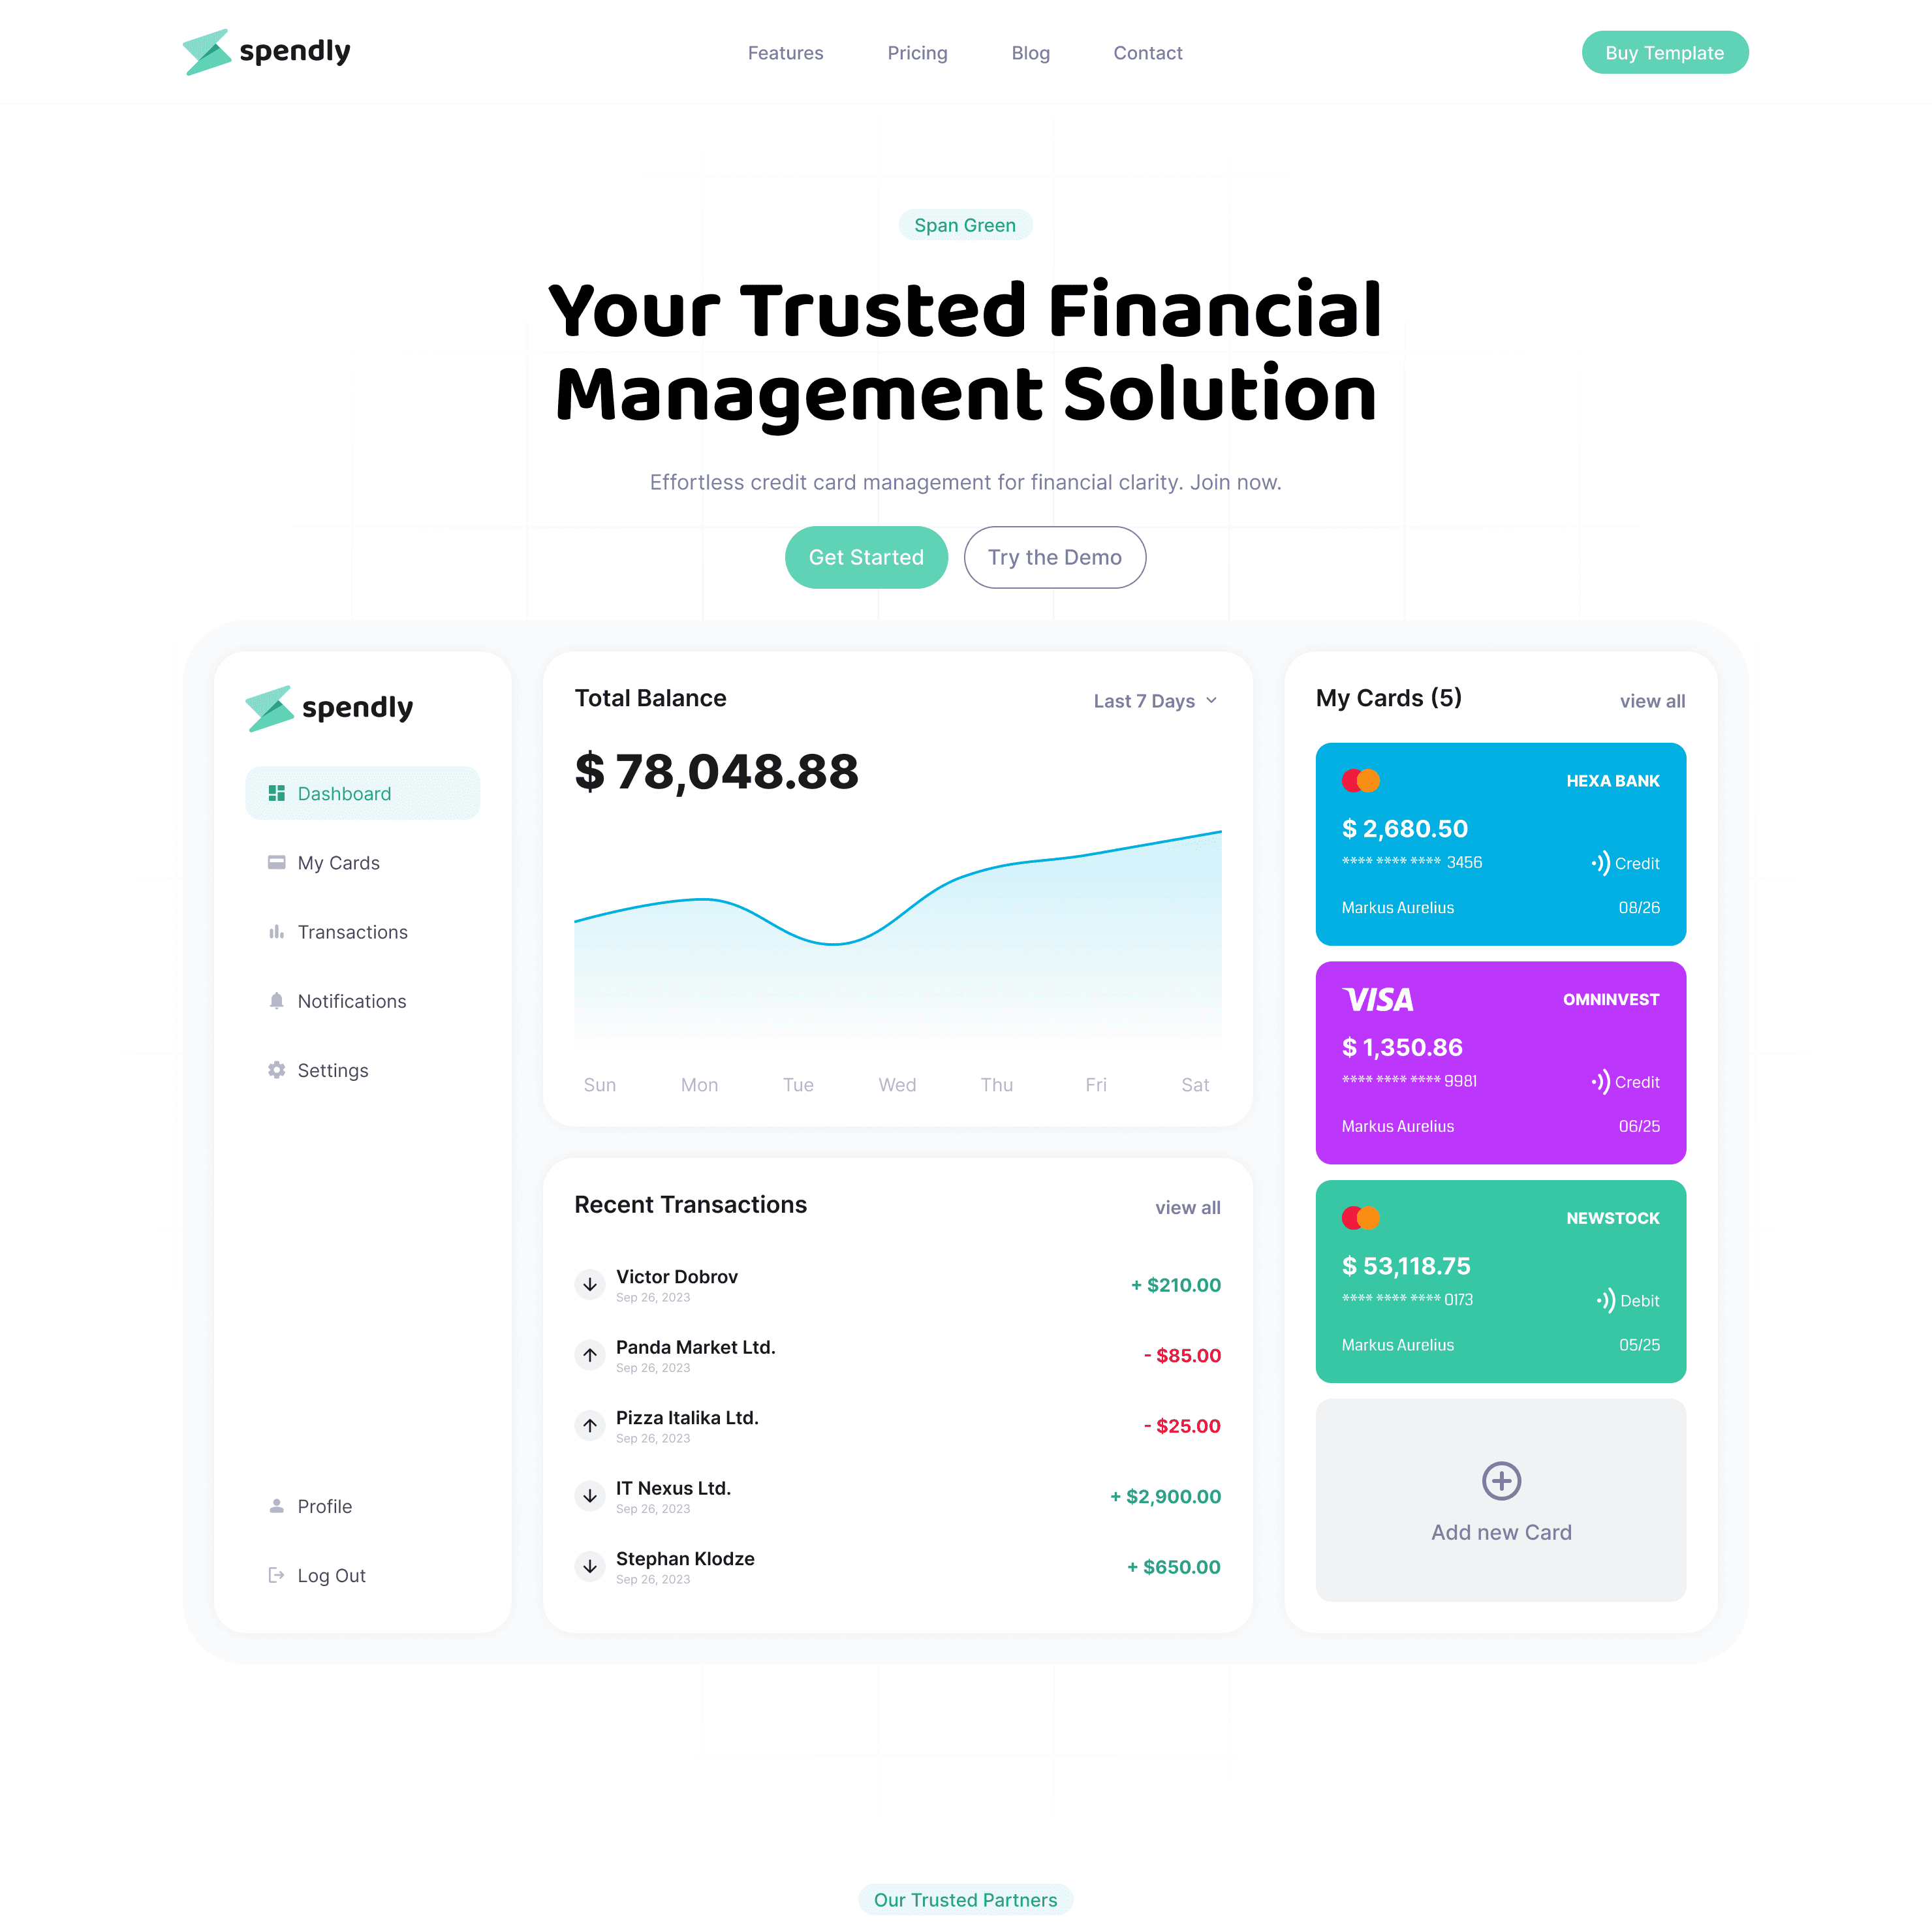Click the Features navigation menu item
1932x1932 pixels.
pyautogui.click(x=786, y=53)
